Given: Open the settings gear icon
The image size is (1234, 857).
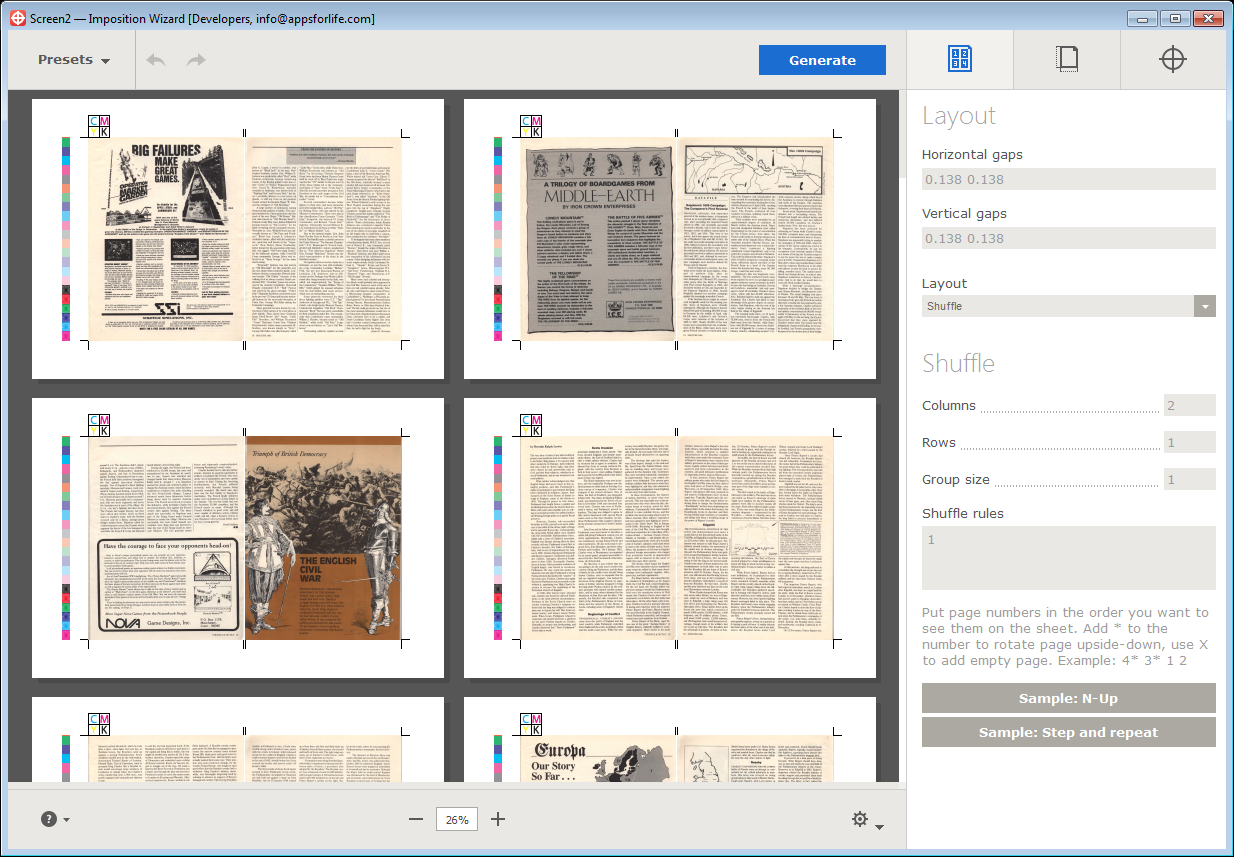Looking at the screenshot, I should tap(858, 818).
